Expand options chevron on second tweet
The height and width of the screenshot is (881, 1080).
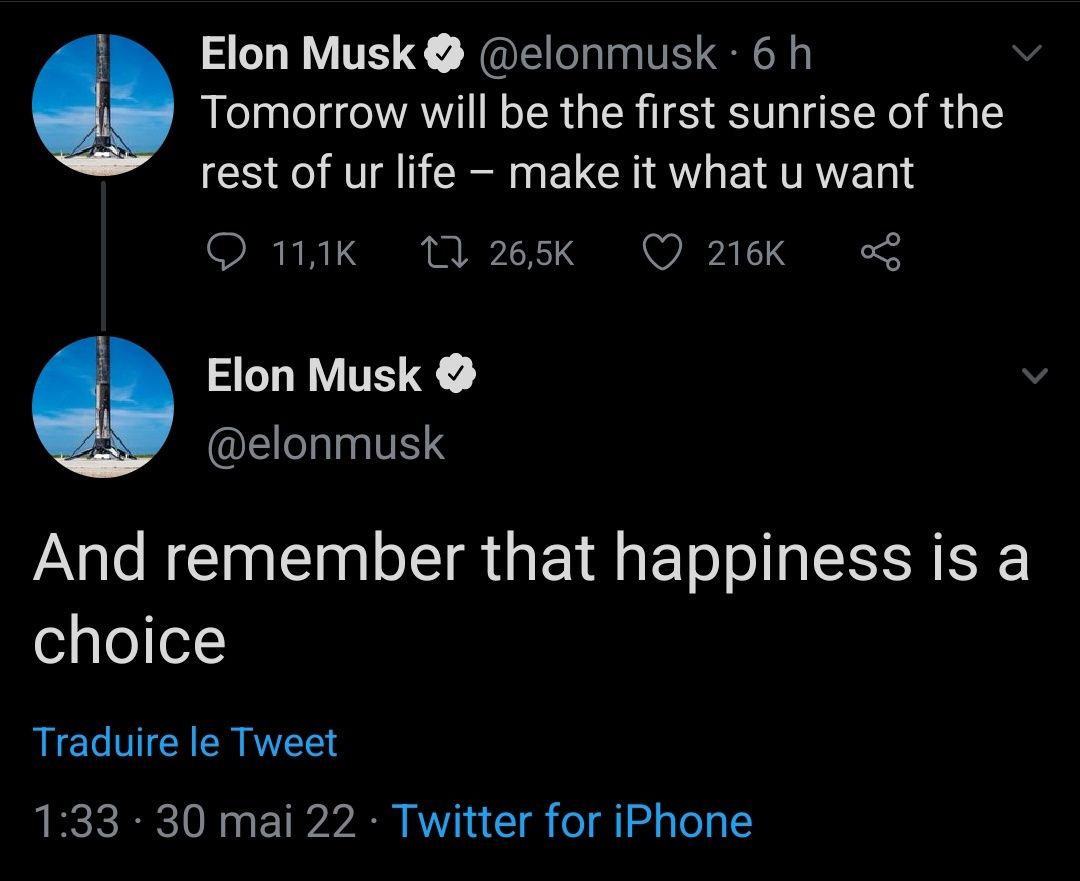click(1035, 377)
